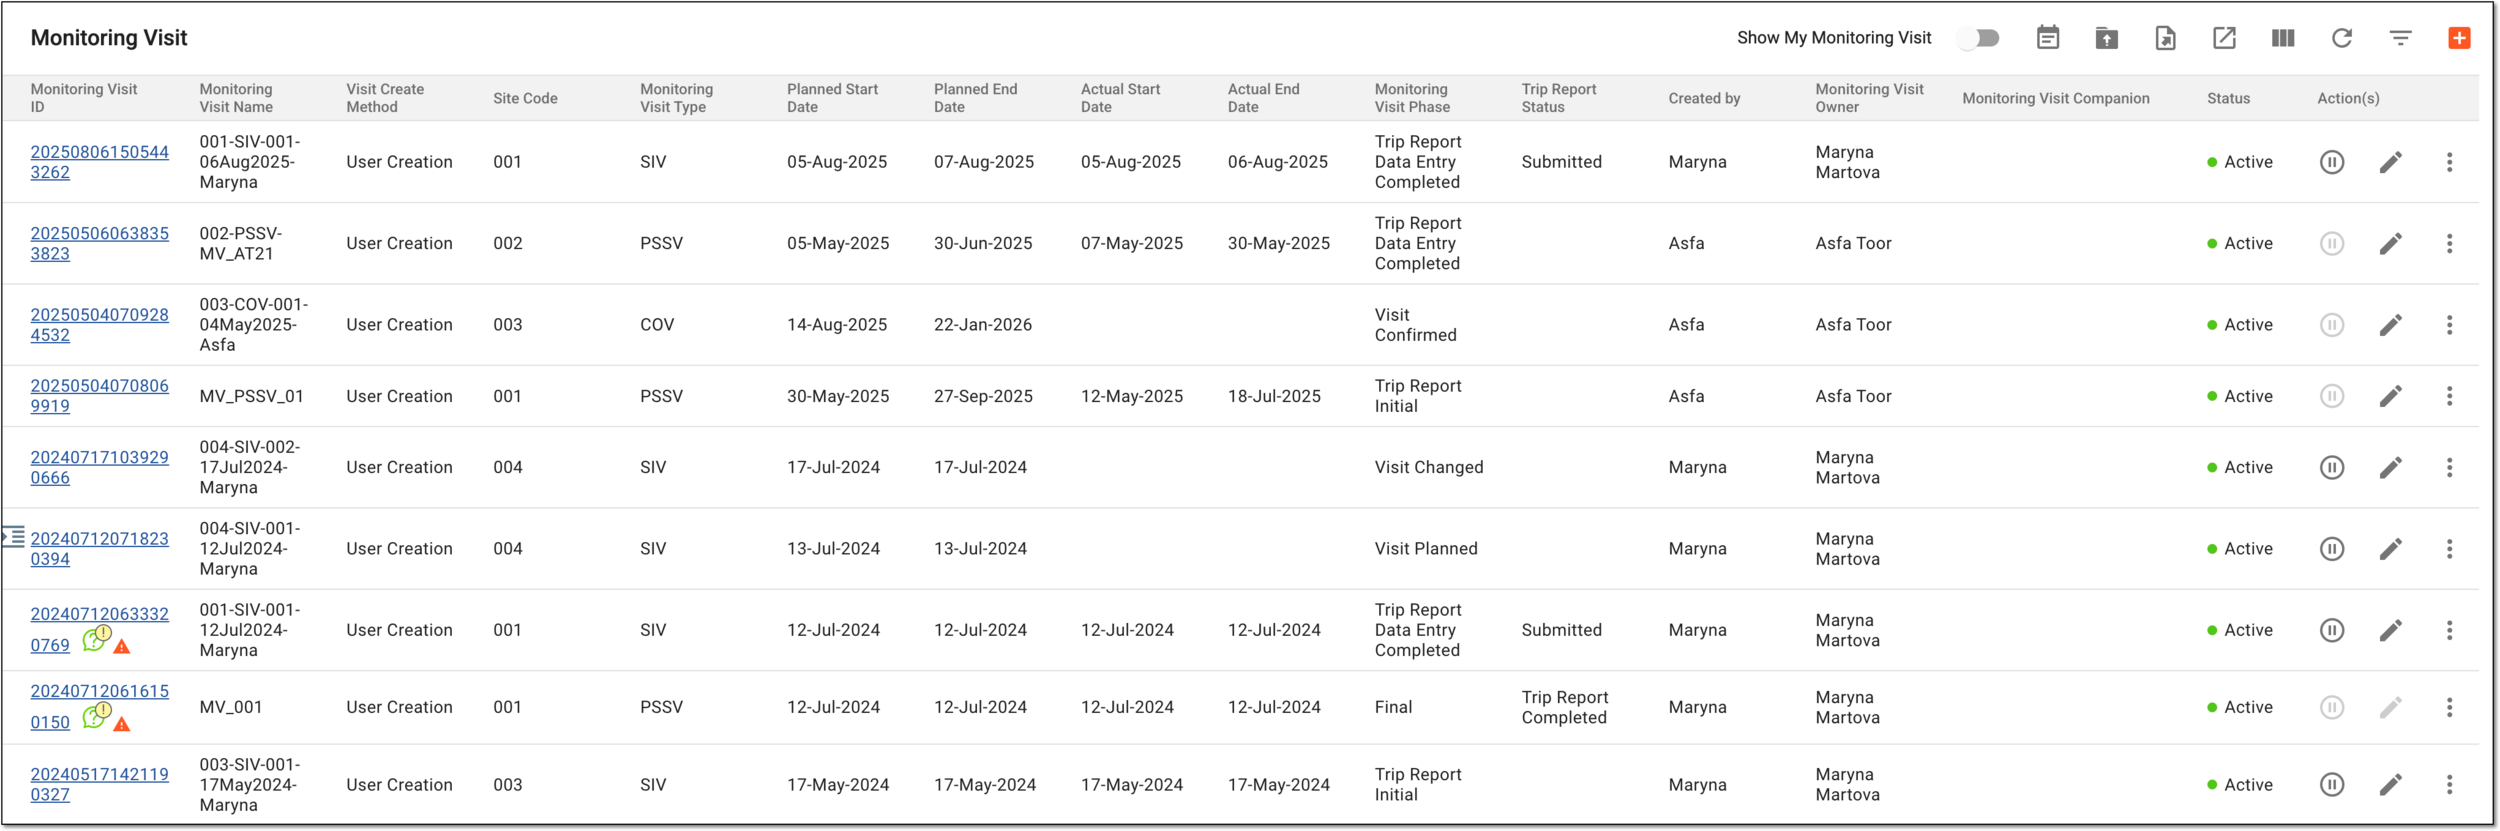This screenshot has width=2500, height=831.
Task: Open visit ID 202407171039290666
Action: 100,467
